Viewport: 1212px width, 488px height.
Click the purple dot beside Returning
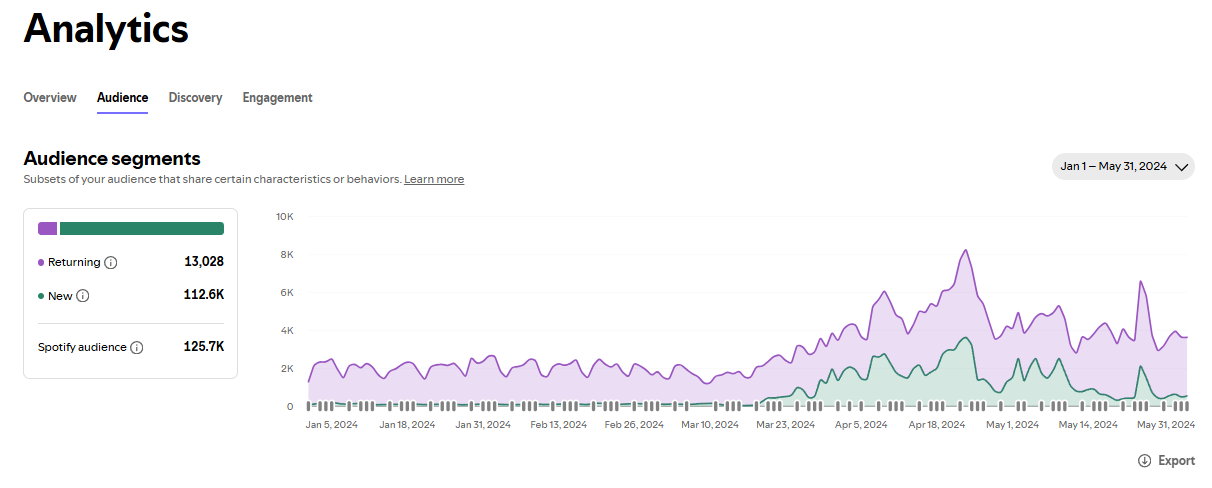[41, 263]
